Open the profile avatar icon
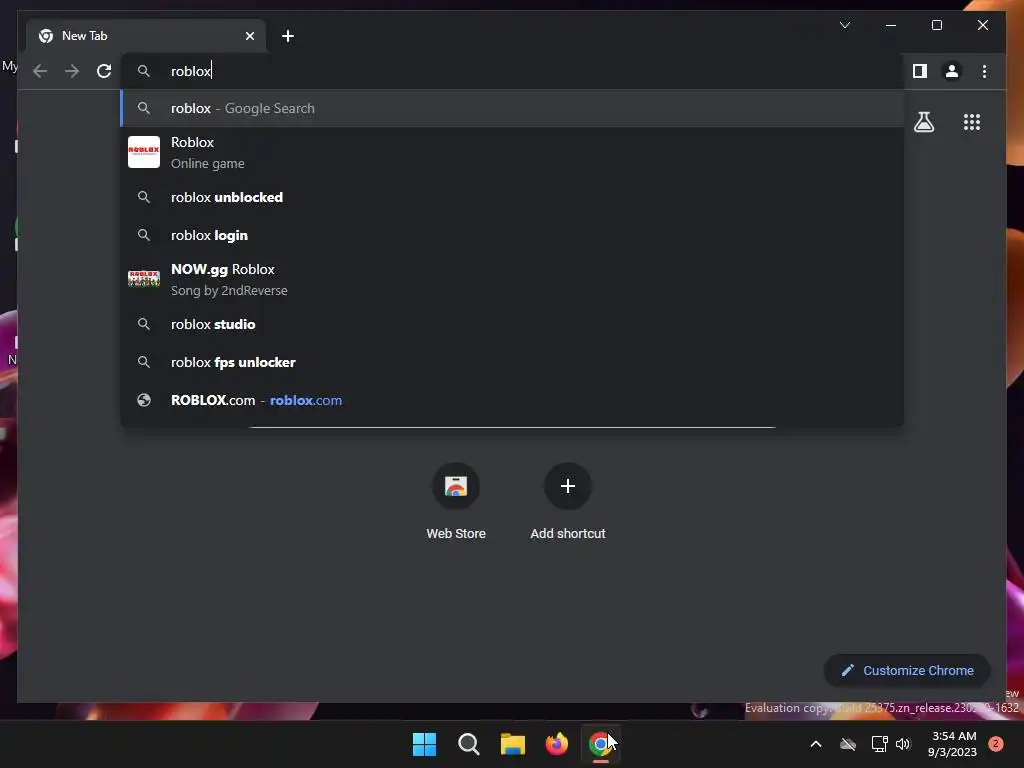 (952, 71)
